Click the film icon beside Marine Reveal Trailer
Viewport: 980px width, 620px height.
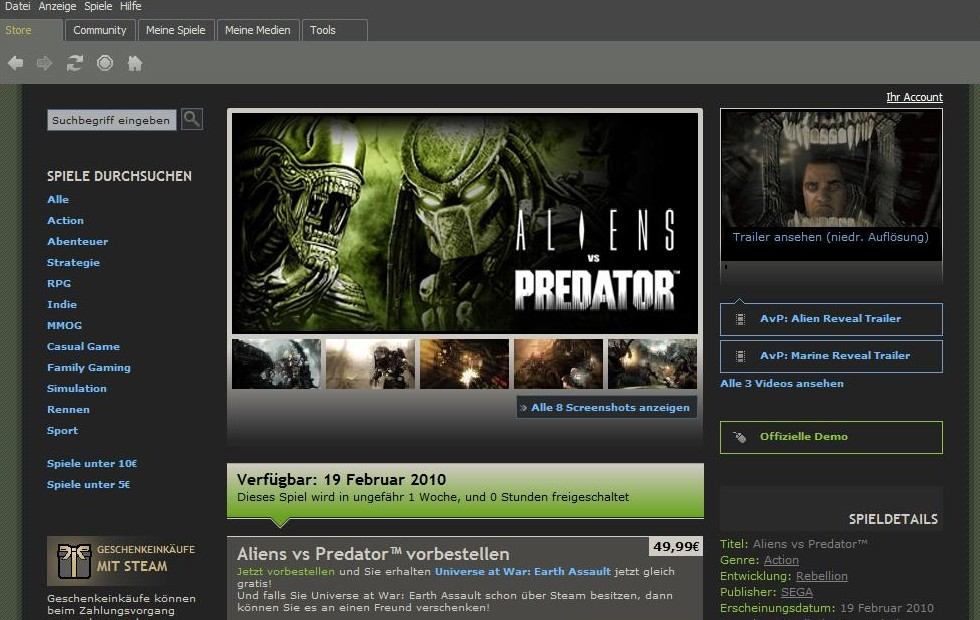(x=741, y=356)
